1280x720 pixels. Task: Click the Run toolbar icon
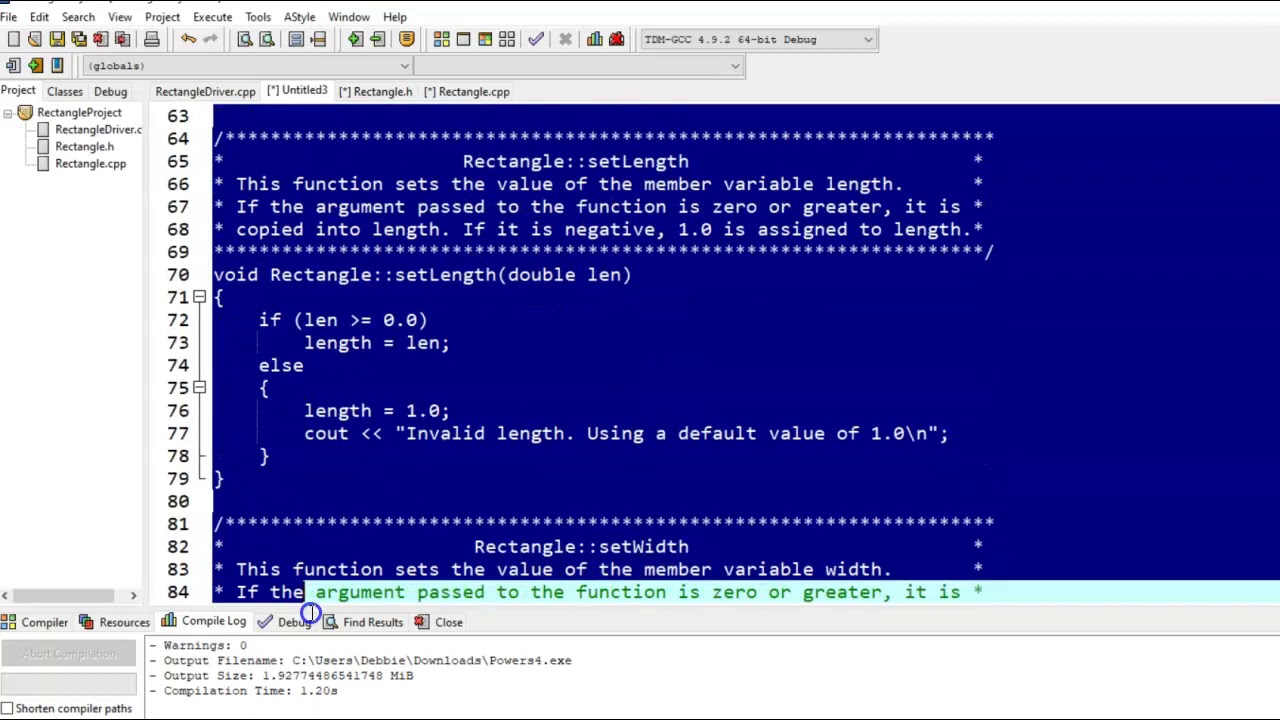click(x=463, y=39)
